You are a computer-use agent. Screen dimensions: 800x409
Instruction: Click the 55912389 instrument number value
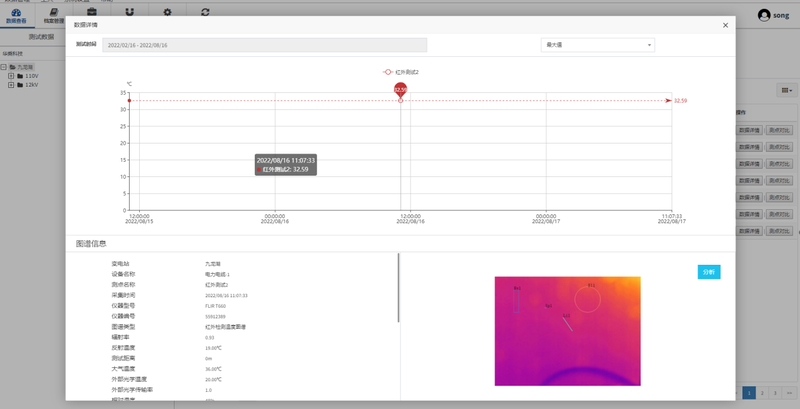coord(214,317)
